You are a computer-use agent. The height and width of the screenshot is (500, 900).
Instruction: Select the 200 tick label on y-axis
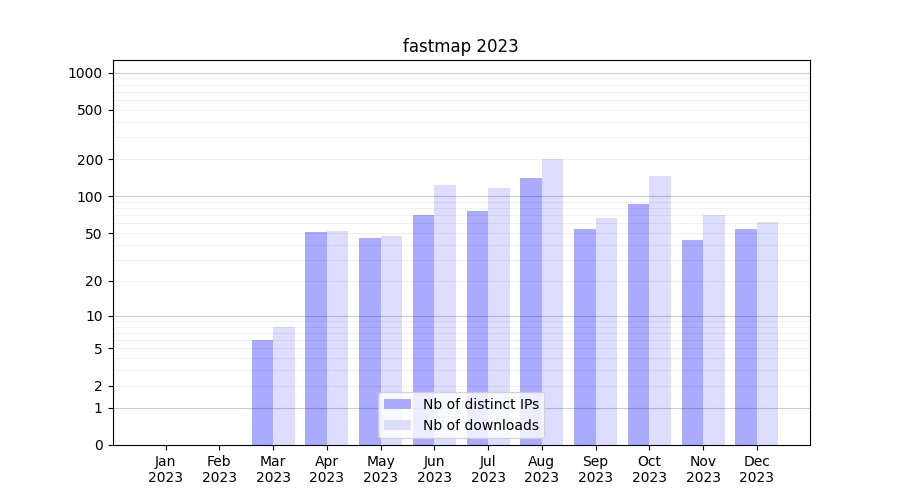pyautogui.click(x=91, y=160)
